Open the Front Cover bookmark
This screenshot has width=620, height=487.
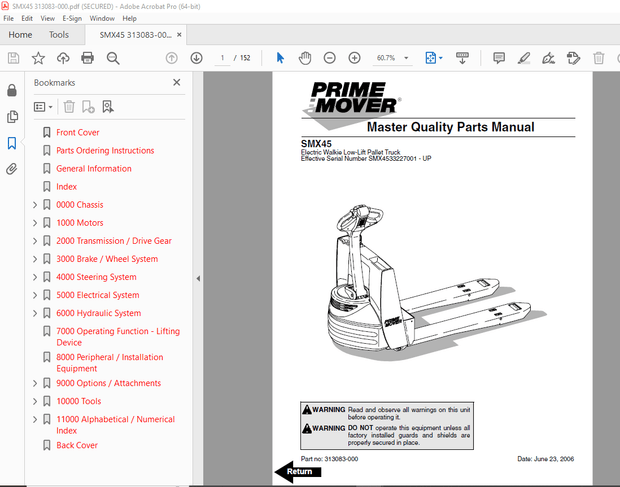coord(78,132)
